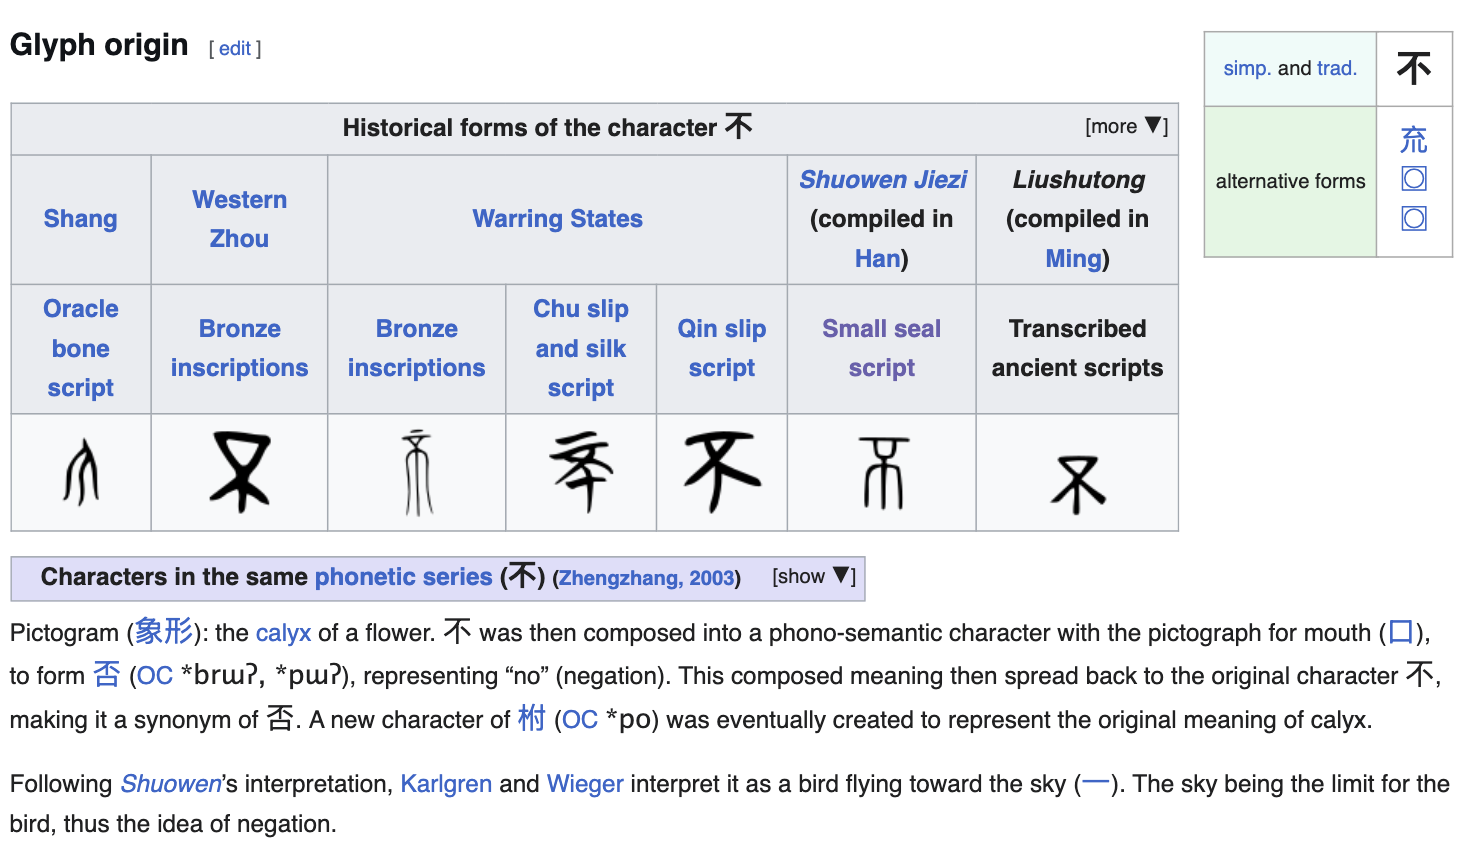Follow the 象形 pictogram link
1470x855 pixels.
point(164,632)
